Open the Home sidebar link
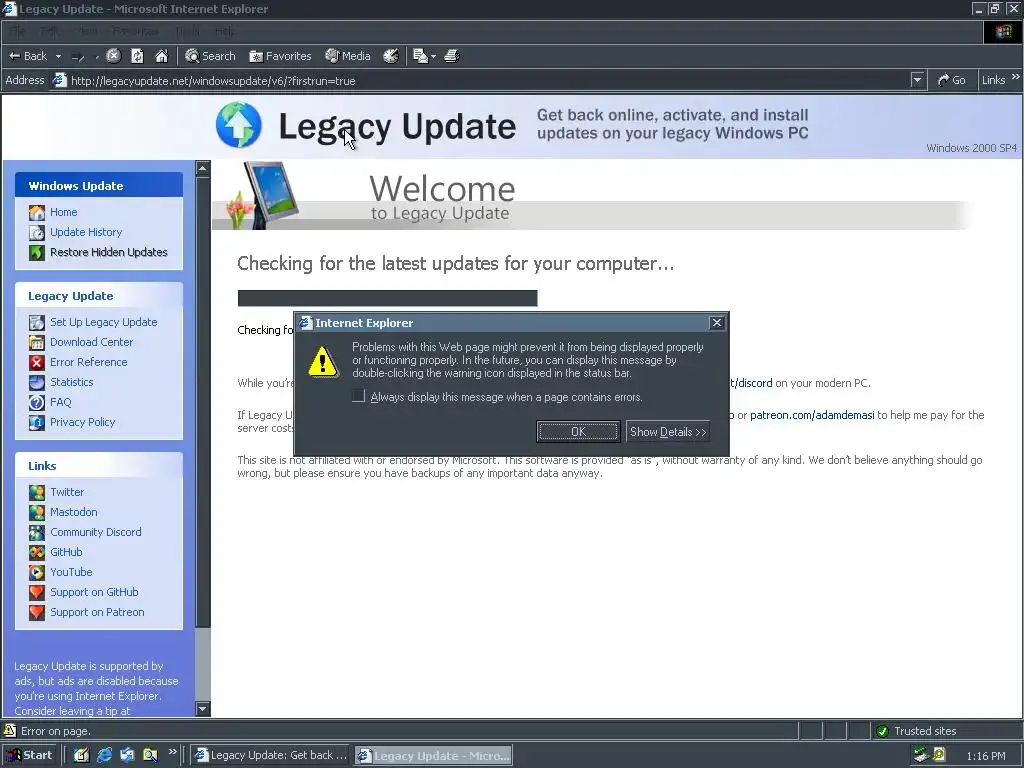This screenshot has width=1024, height=768. coord(63,212)
